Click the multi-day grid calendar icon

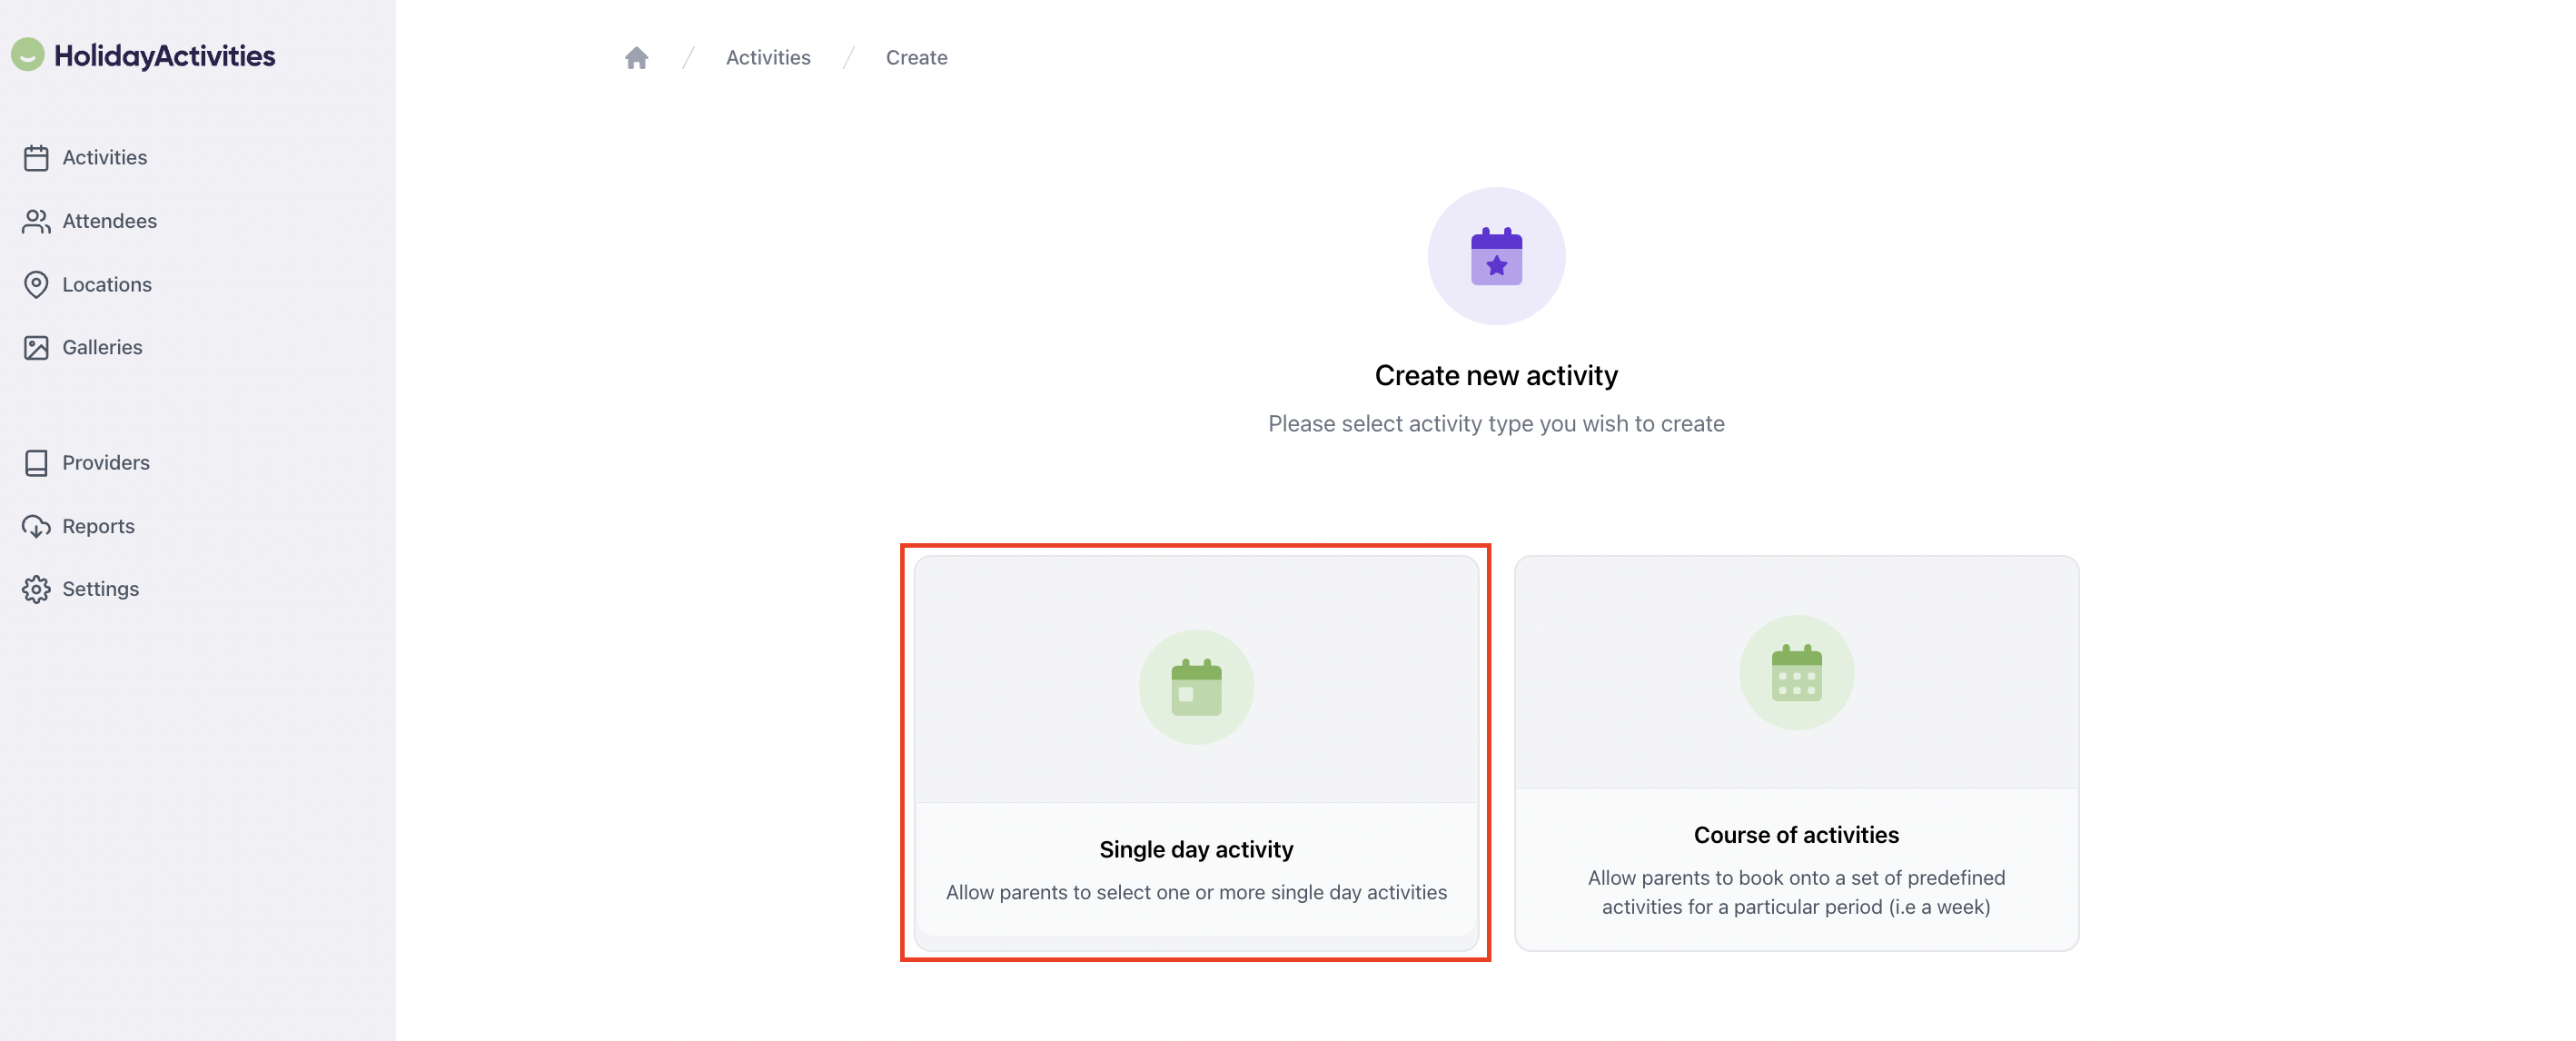click(x=1797, y=672)
